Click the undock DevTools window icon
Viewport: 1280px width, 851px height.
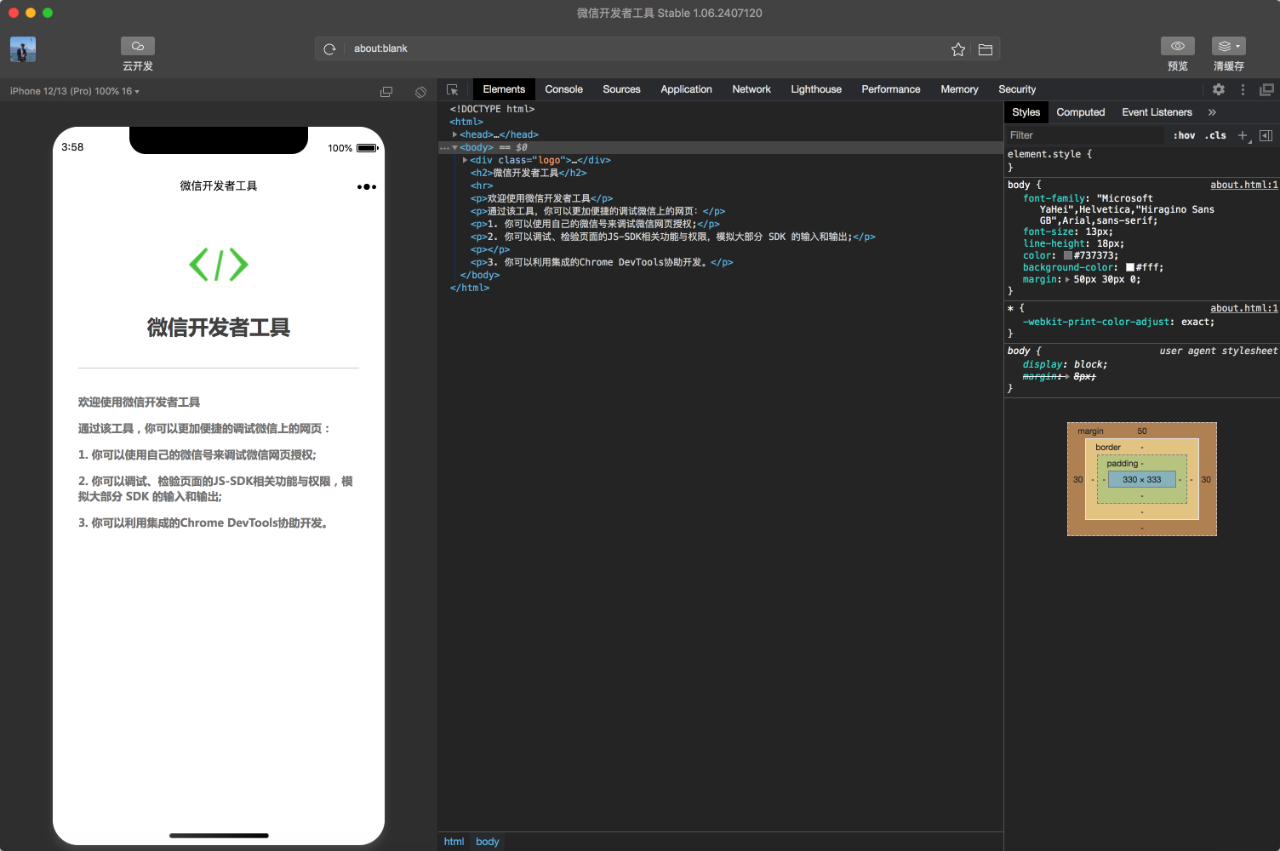pos(1267,90)
